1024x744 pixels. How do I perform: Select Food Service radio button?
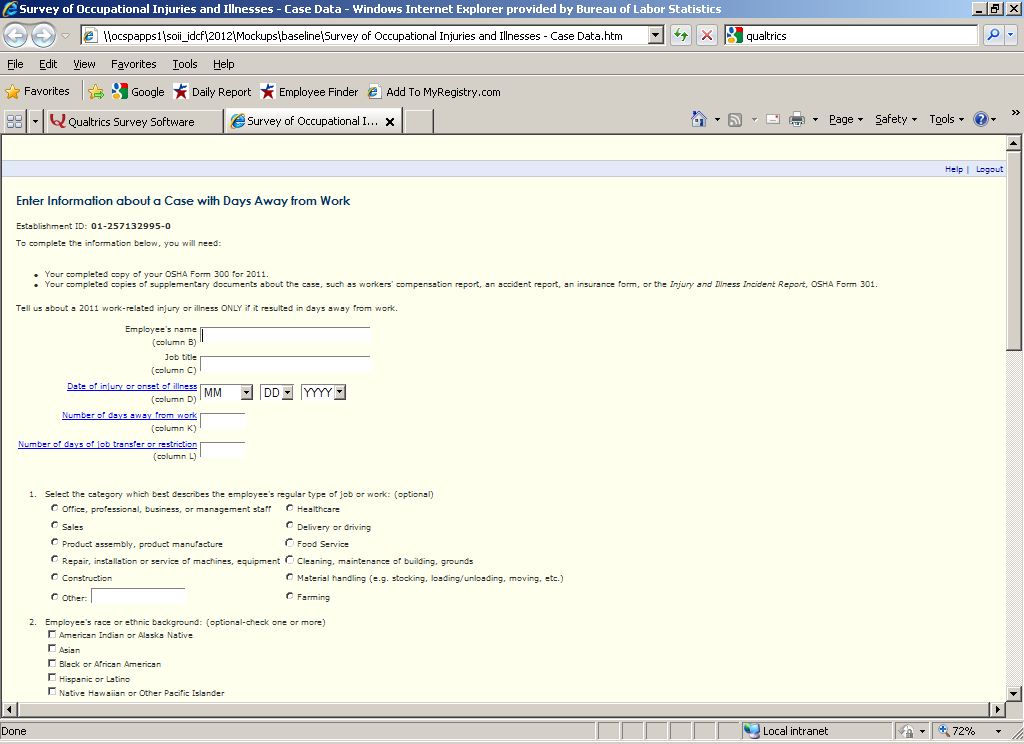coord(289,543)
